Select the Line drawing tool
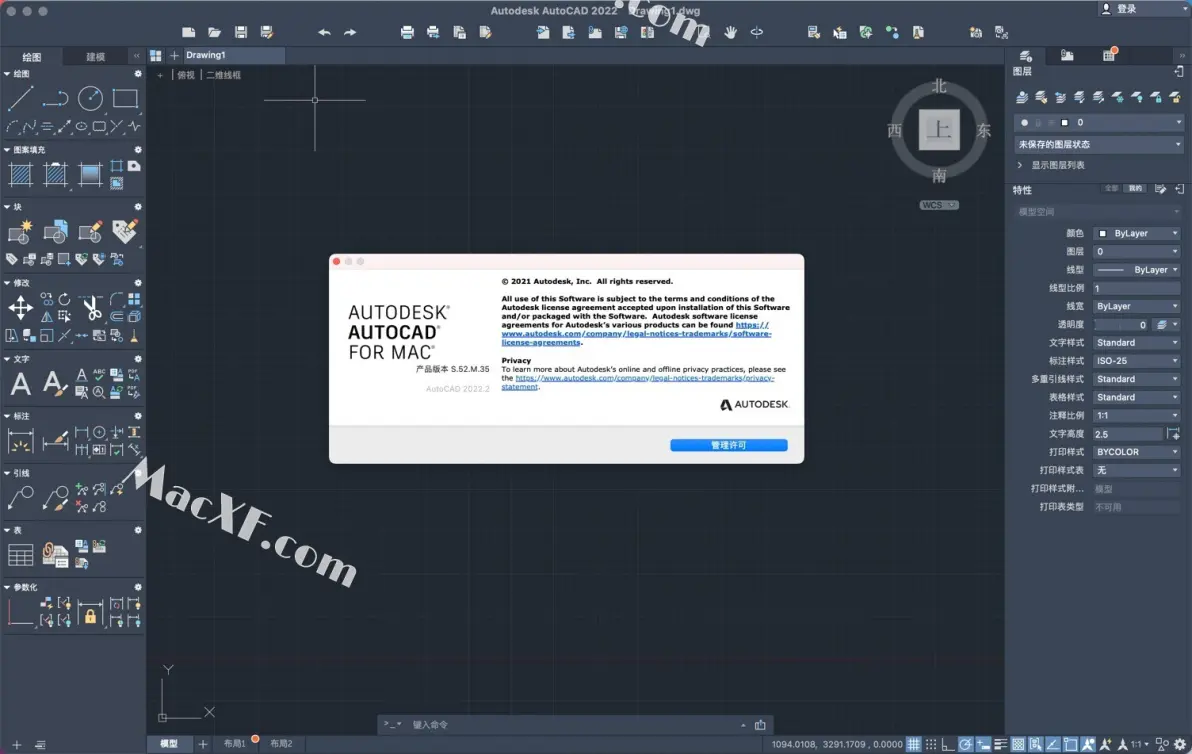 pos(21,98)
